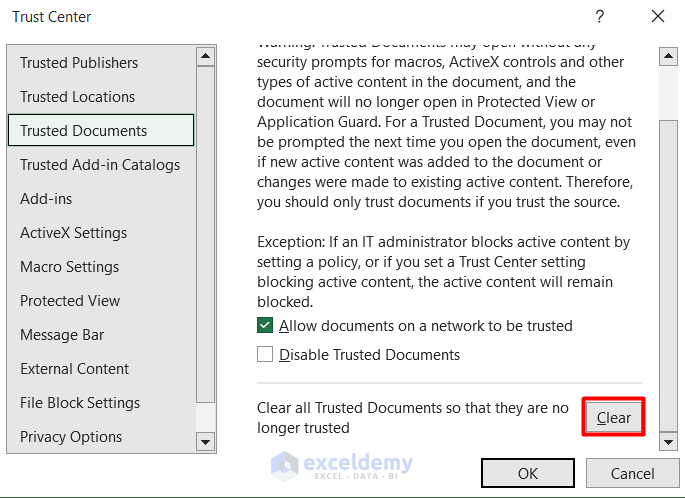Switch to Macro Settings

point(69,267)
